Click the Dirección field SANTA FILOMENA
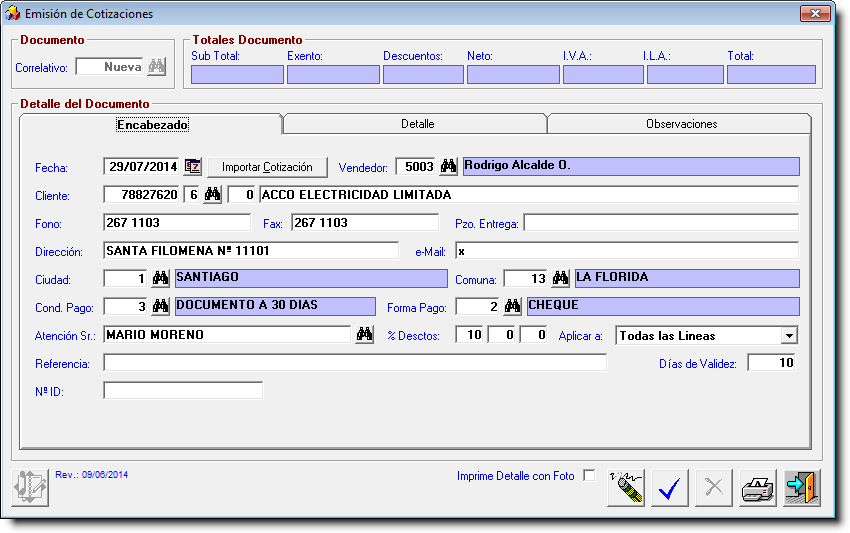Image resolution: width=850 pixels, height=533 pixels. point(251,251)
